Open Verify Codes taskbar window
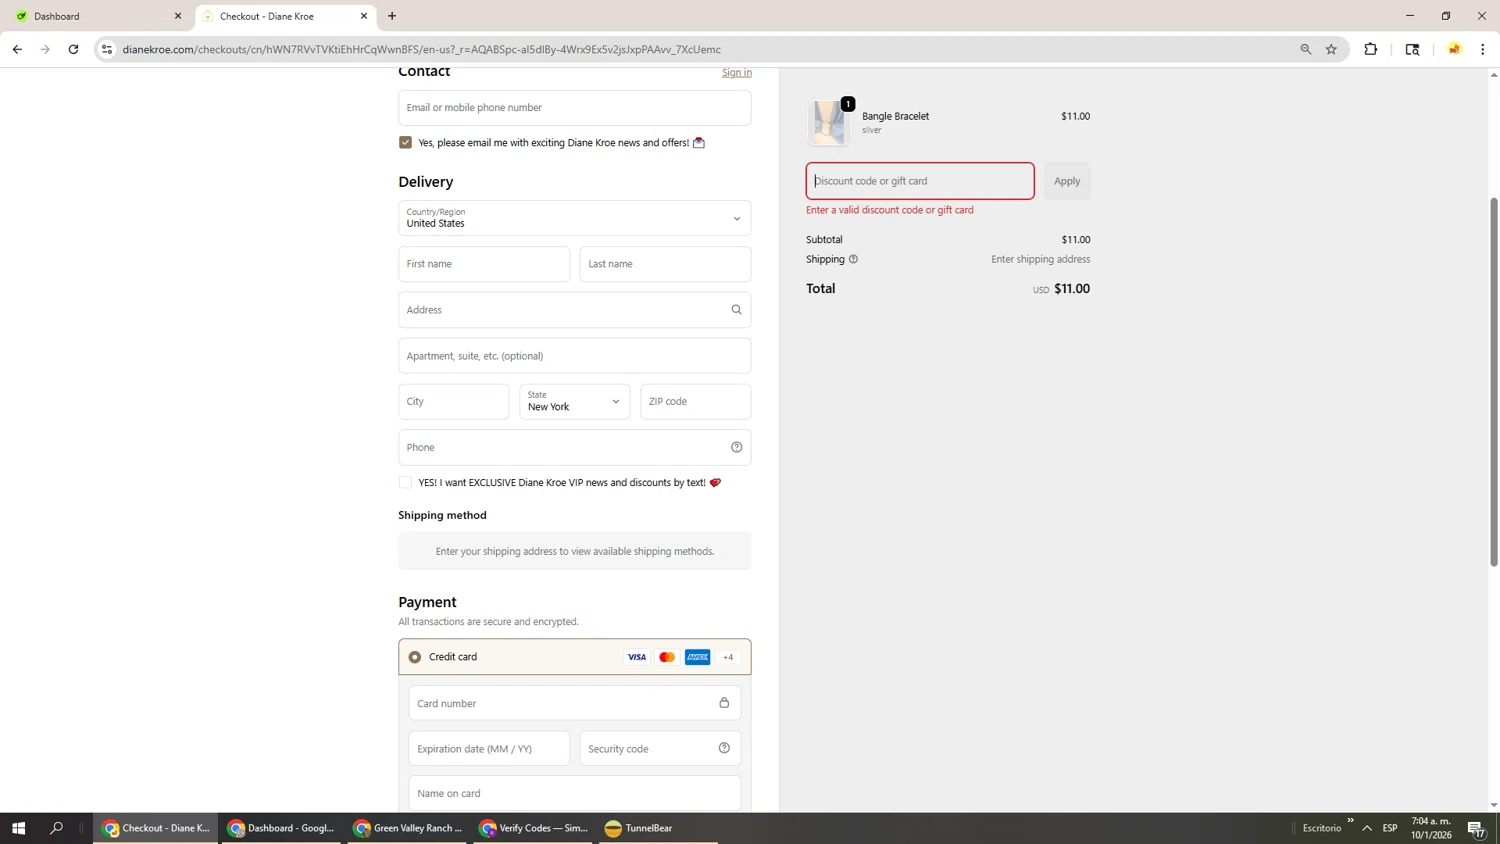Image resolution: width=1500 pixels, height=844 pixels. coord(534,828)
